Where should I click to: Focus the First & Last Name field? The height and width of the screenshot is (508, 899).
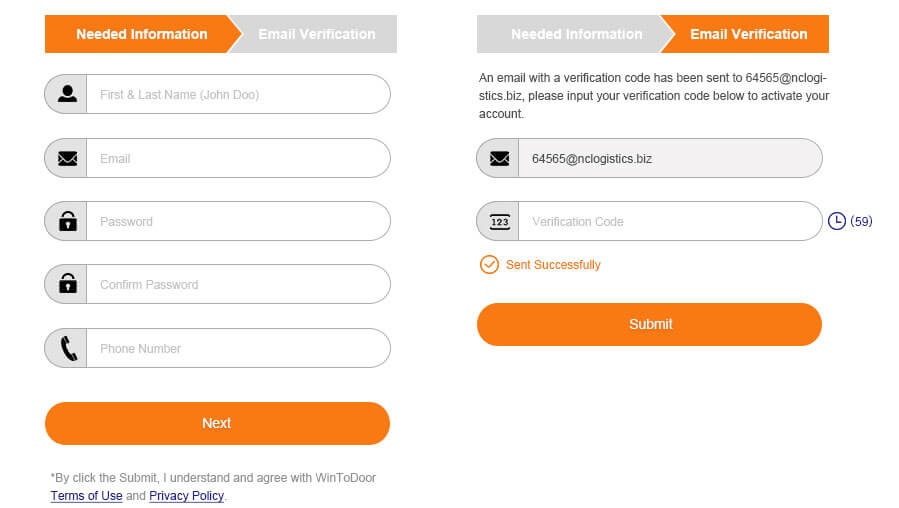236,94
